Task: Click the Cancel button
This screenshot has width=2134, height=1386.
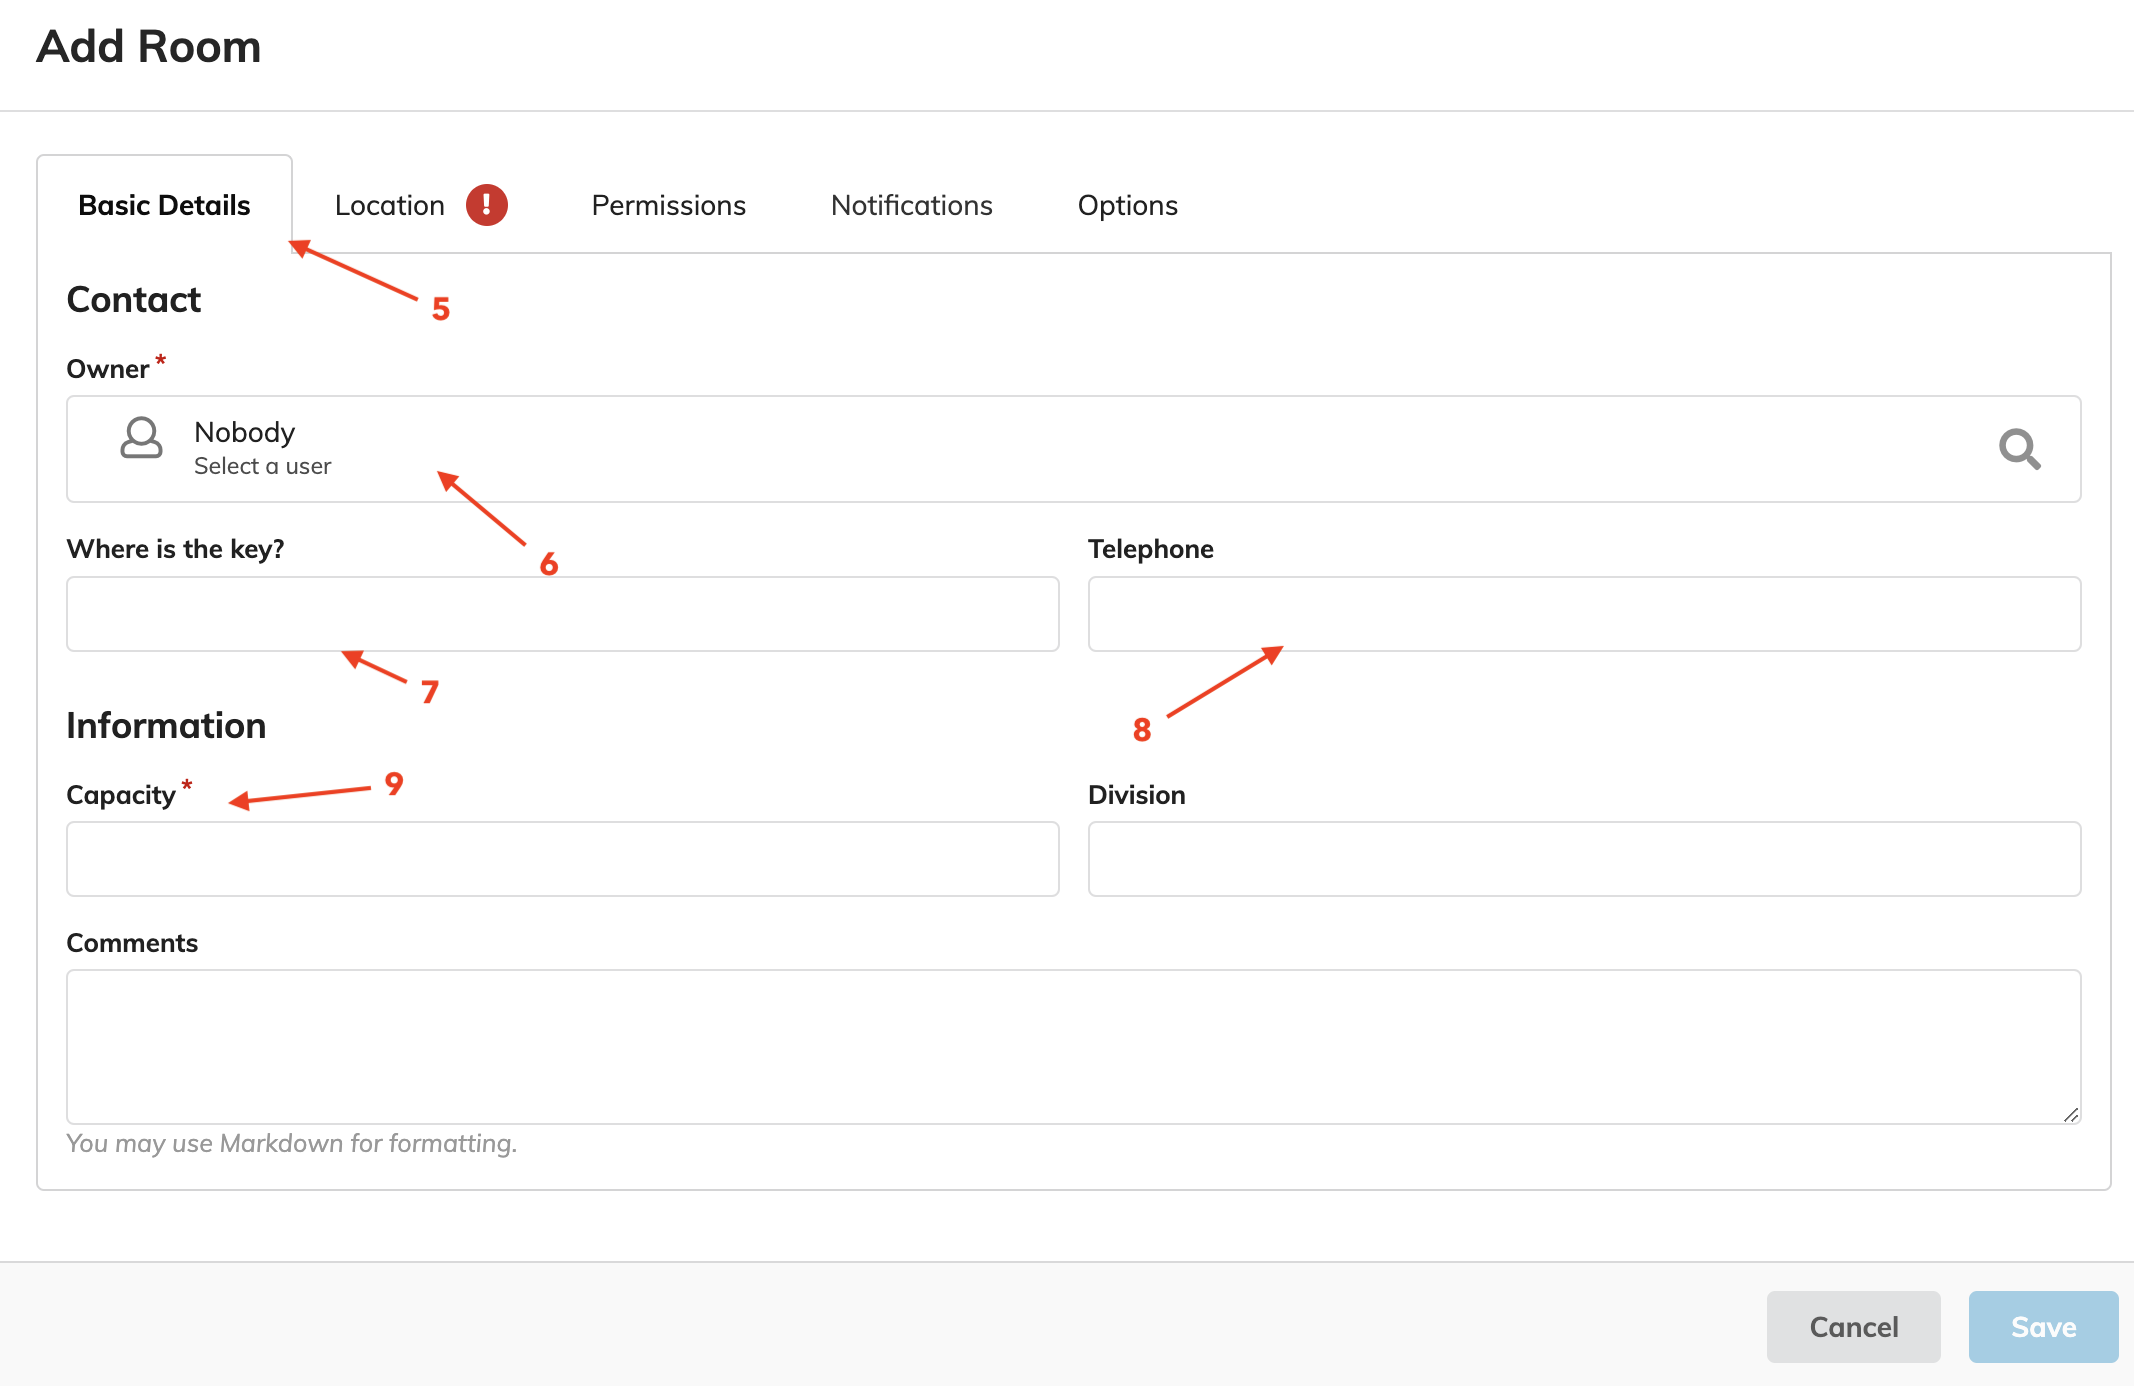Action: click(x=1852, y=1326)
